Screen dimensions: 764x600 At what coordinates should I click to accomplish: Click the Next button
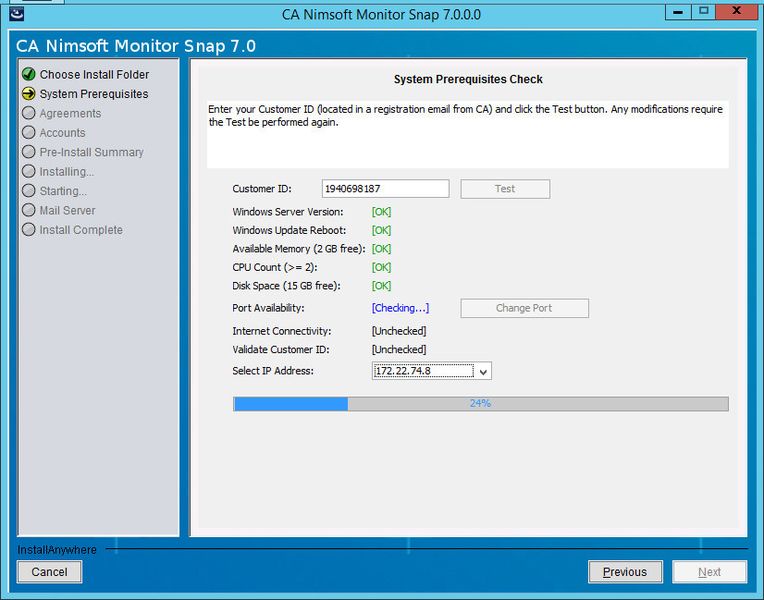(709, 572)
